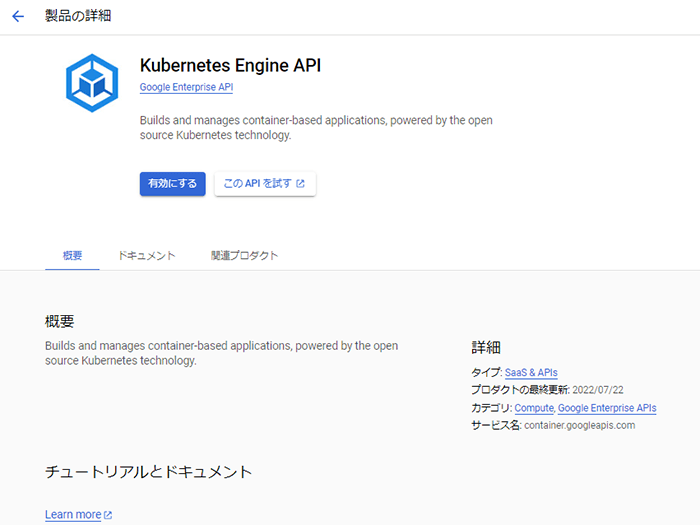Viewport: 700px width, 525px height.
Task: Switch to the ドキュメント tab
Action: [146, 255]
